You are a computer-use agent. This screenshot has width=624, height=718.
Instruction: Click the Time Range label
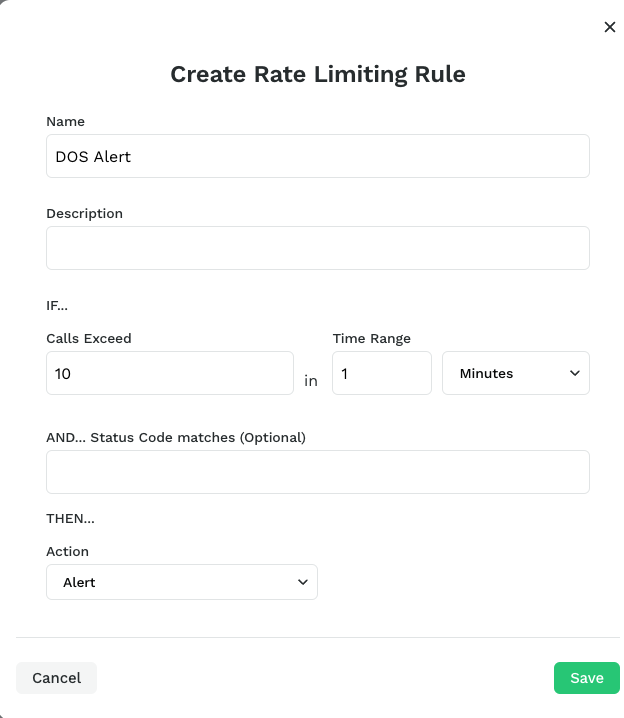click(372, 338)
